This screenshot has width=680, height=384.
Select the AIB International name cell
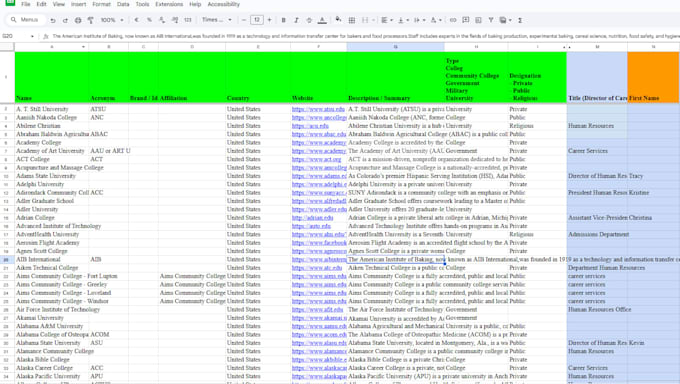(52, 259)
